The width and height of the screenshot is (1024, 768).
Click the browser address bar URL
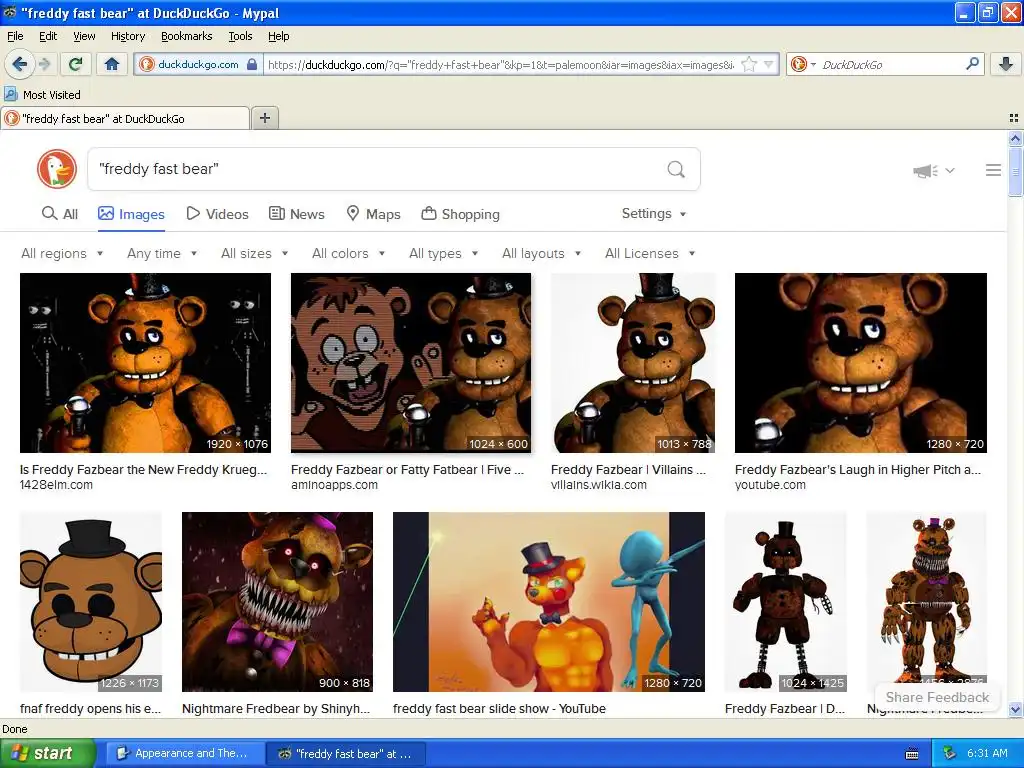(x=500, y=65)
